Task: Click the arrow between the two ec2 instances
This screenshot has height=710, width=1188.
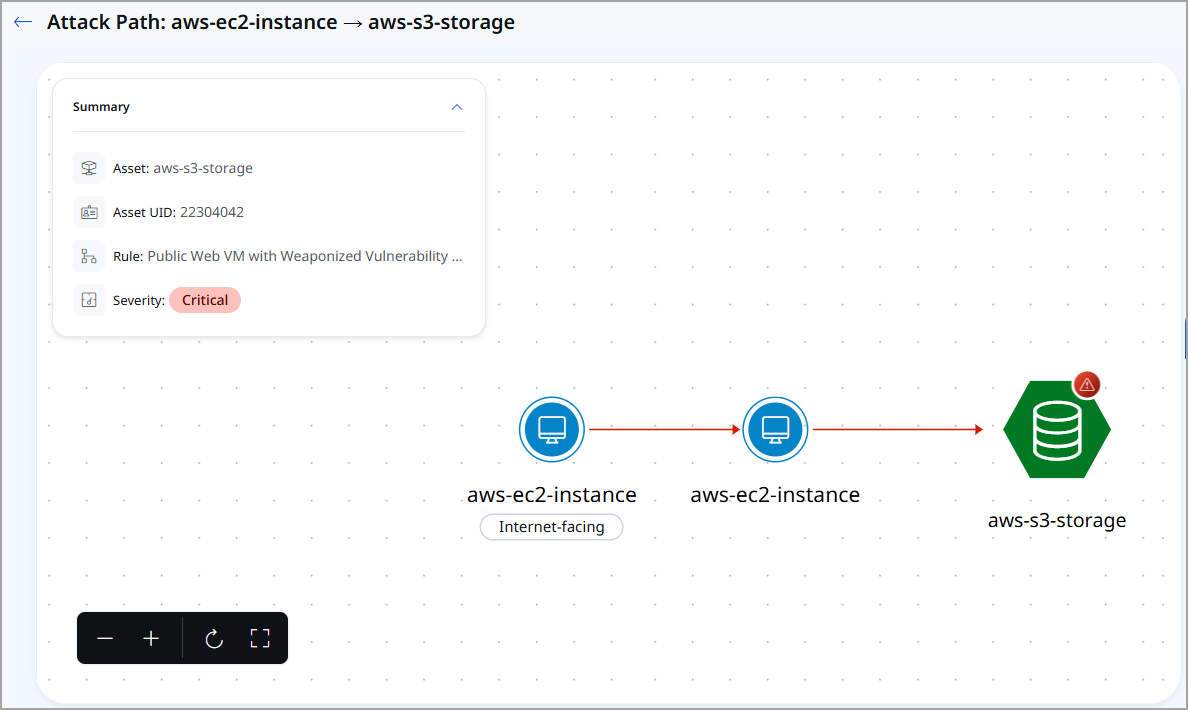Action: point(664,430)
